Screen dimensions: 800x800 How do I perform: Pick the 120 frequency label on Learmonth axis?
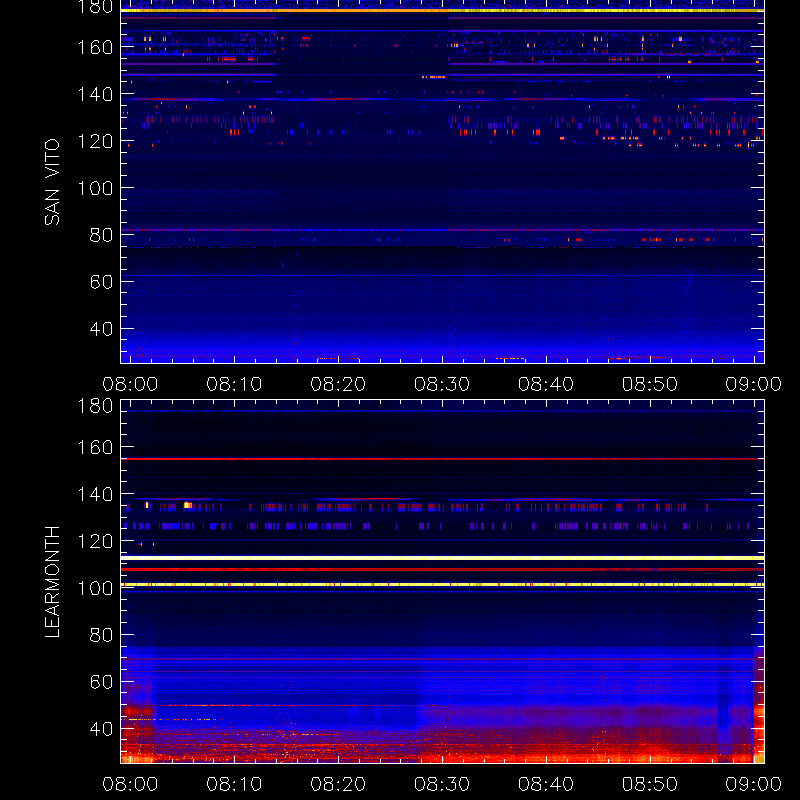[95, 541]
